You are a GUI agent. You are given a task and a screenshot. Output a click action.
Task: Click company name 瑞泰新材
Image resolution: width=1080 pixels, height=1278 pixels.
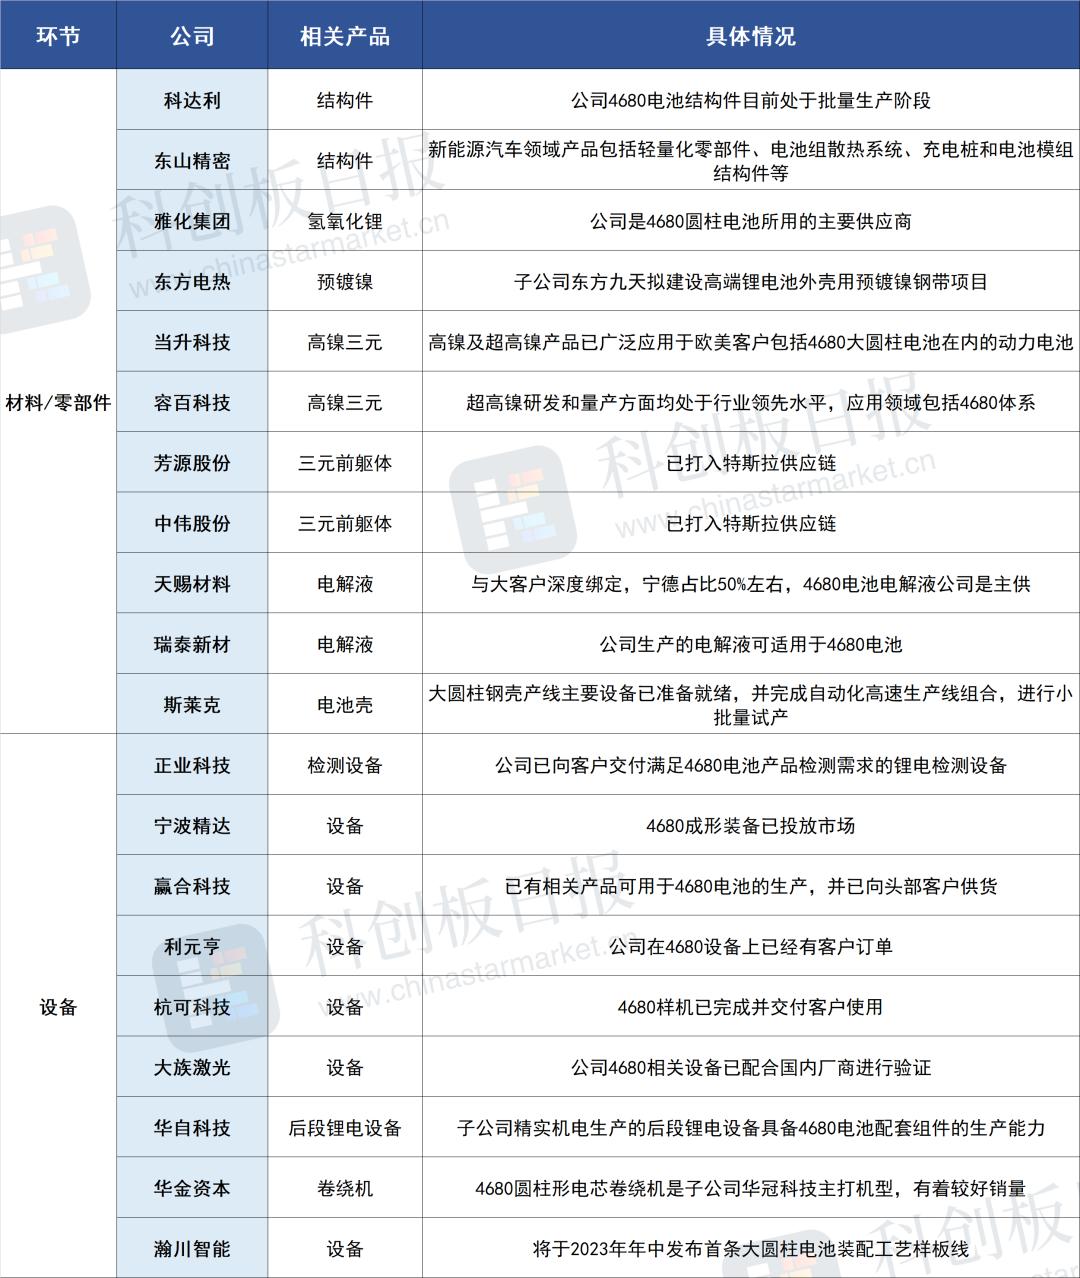pyautogui.click(x=192, y=645)
